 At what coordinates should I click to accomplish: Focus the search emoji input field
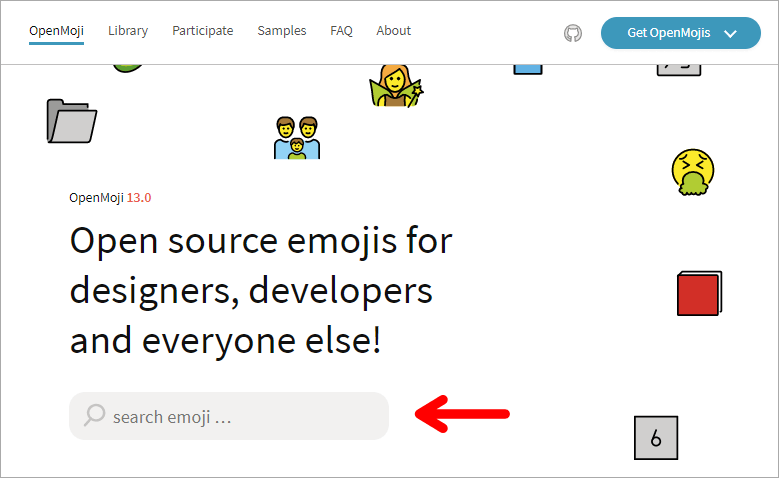tap(229, 416)
